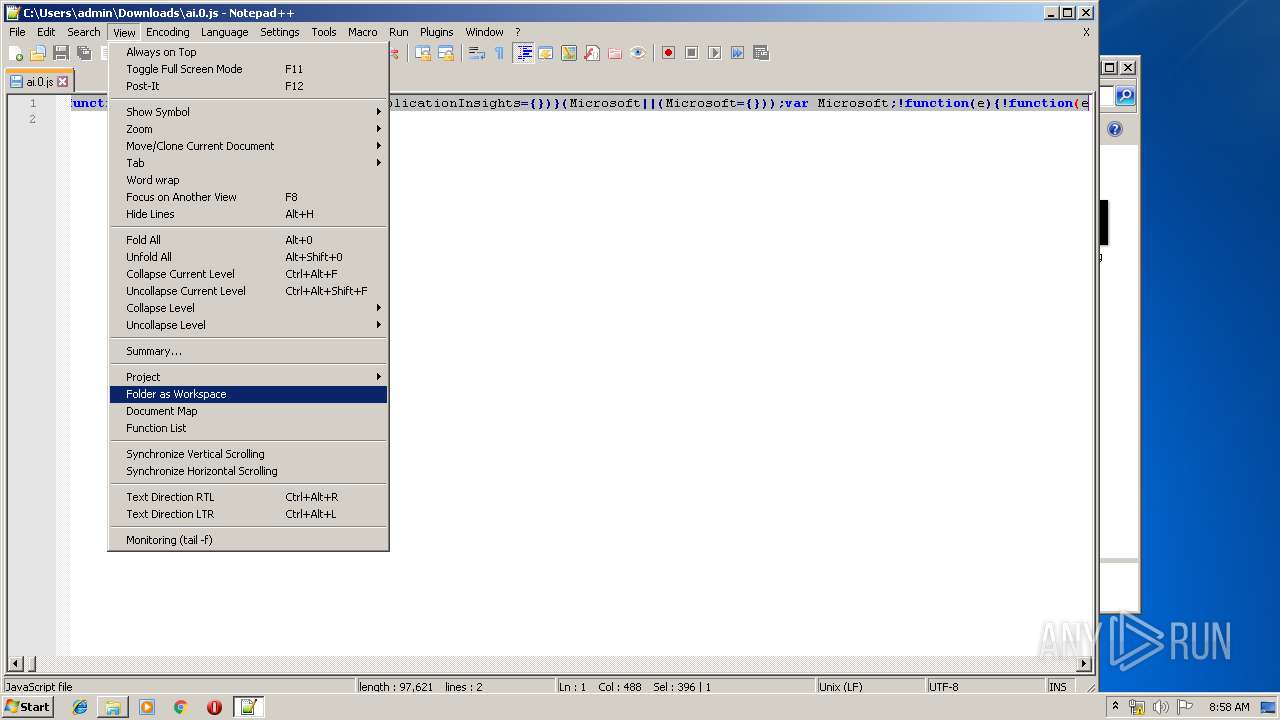Choose Unfold All from View menu
This screenshot has height=720, width=1280.
click(248, 257)
